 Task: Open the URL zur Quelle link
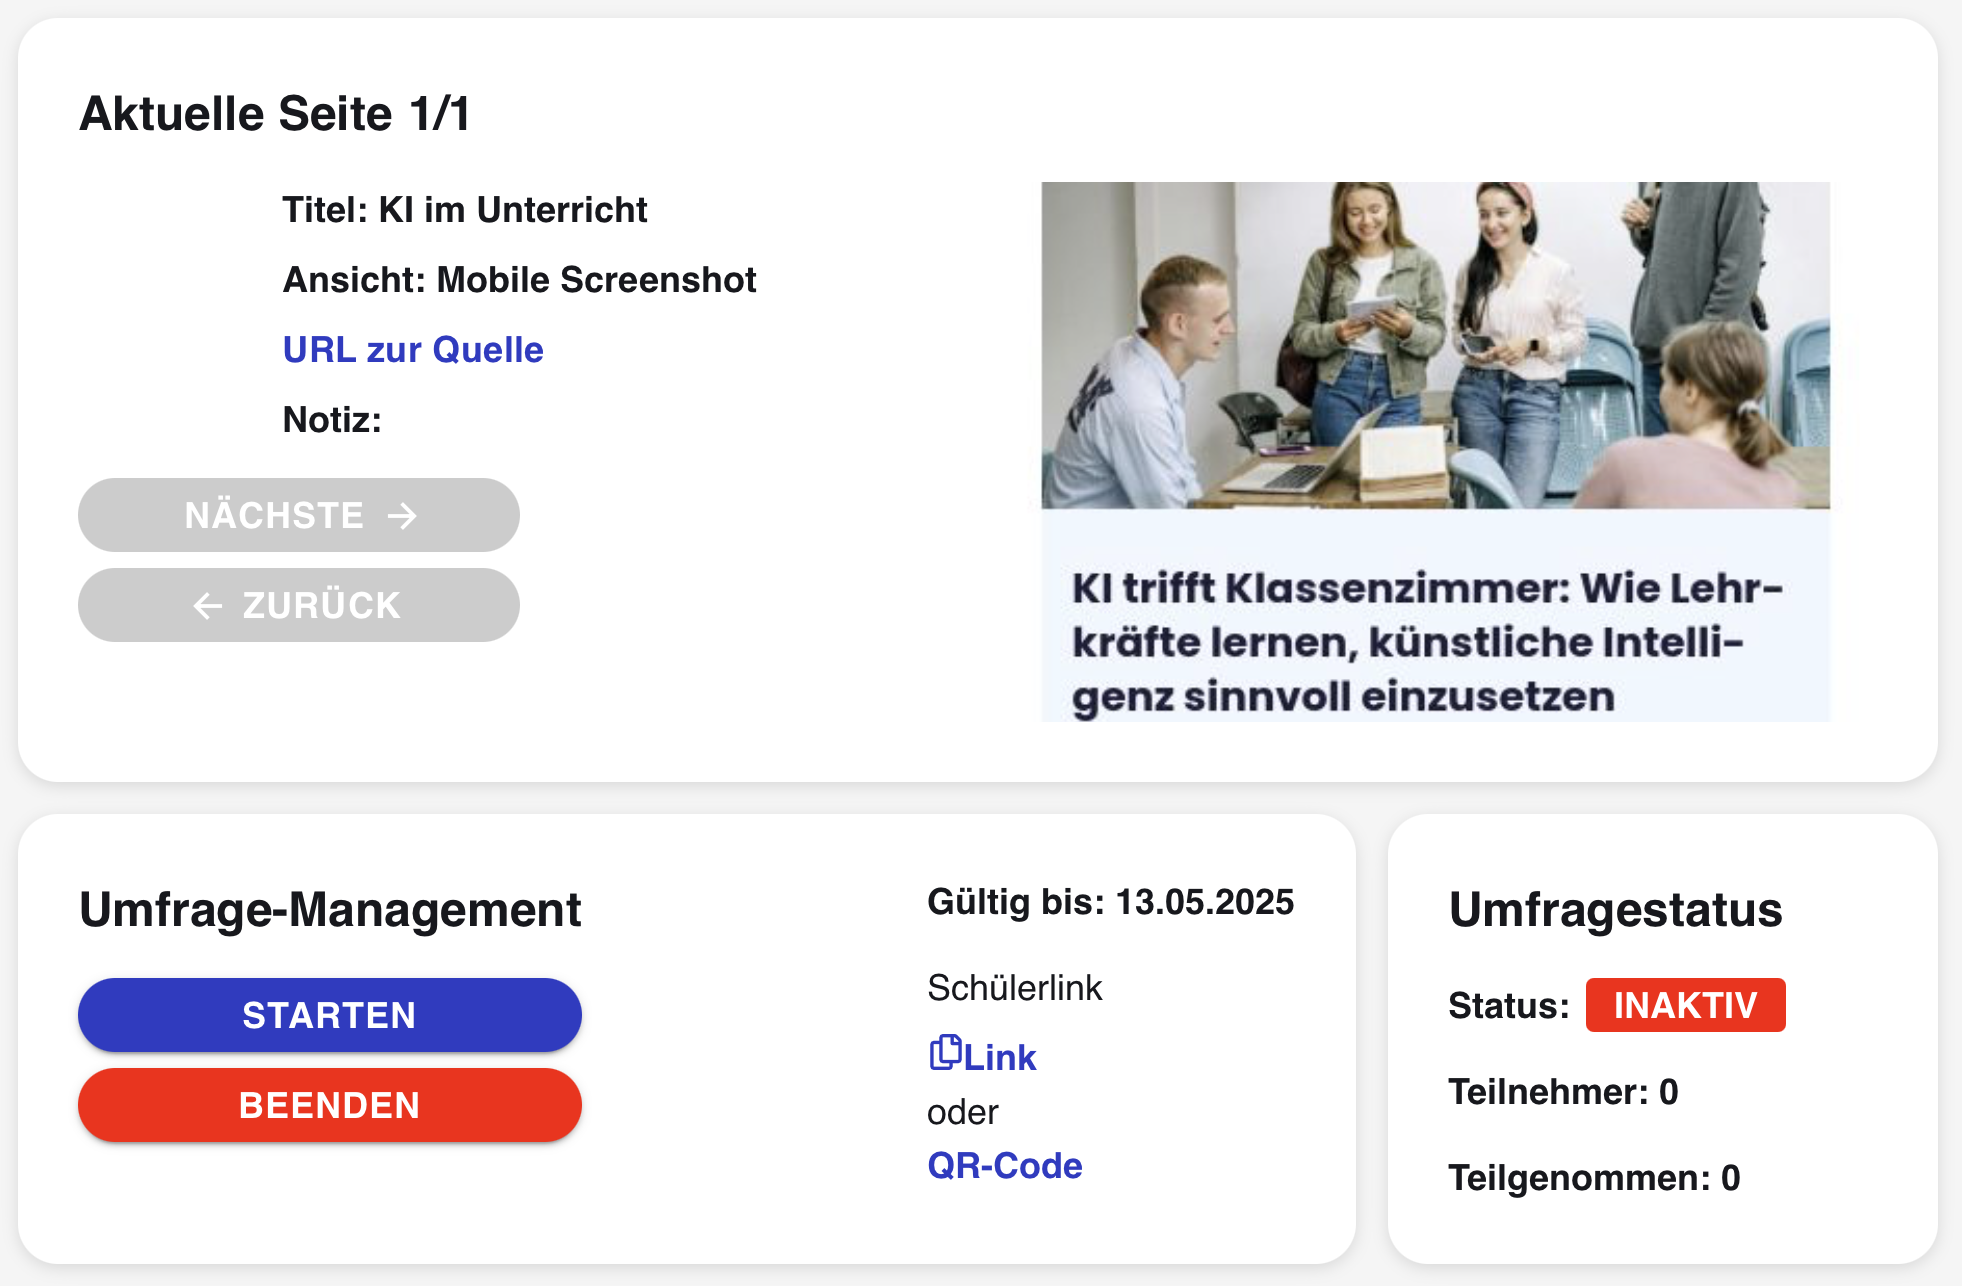coord(413,350)
